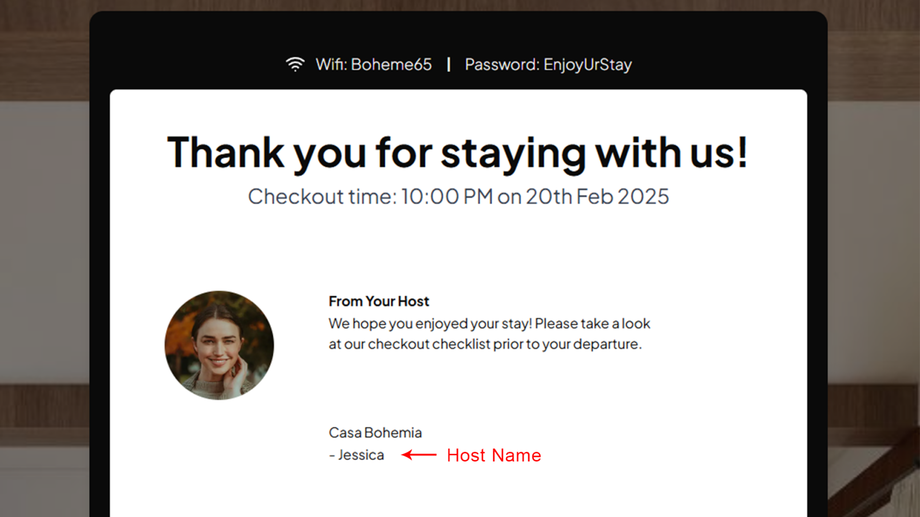Click "staying with us!" in the heading
920x517 pixels.
(594, 153)
